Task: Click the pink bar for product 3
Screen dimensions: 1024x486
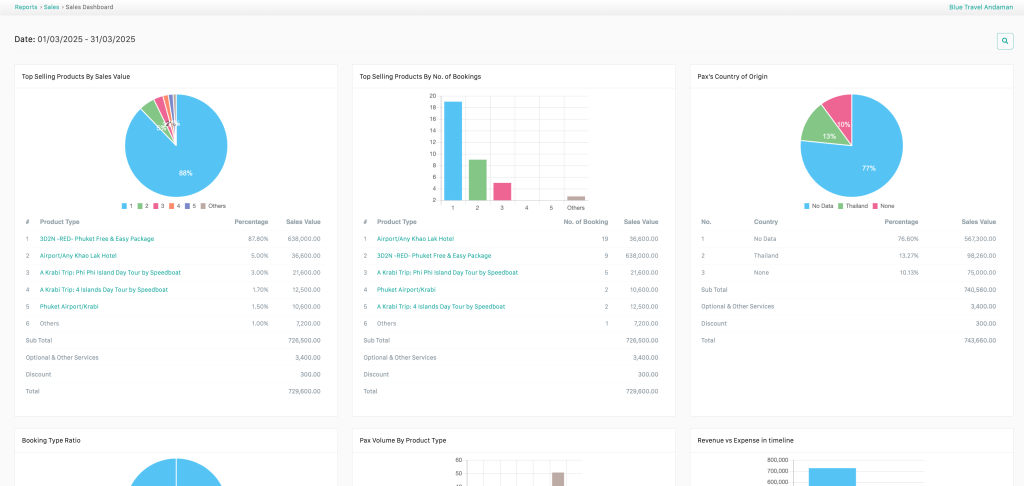Action: pos(502,191)
